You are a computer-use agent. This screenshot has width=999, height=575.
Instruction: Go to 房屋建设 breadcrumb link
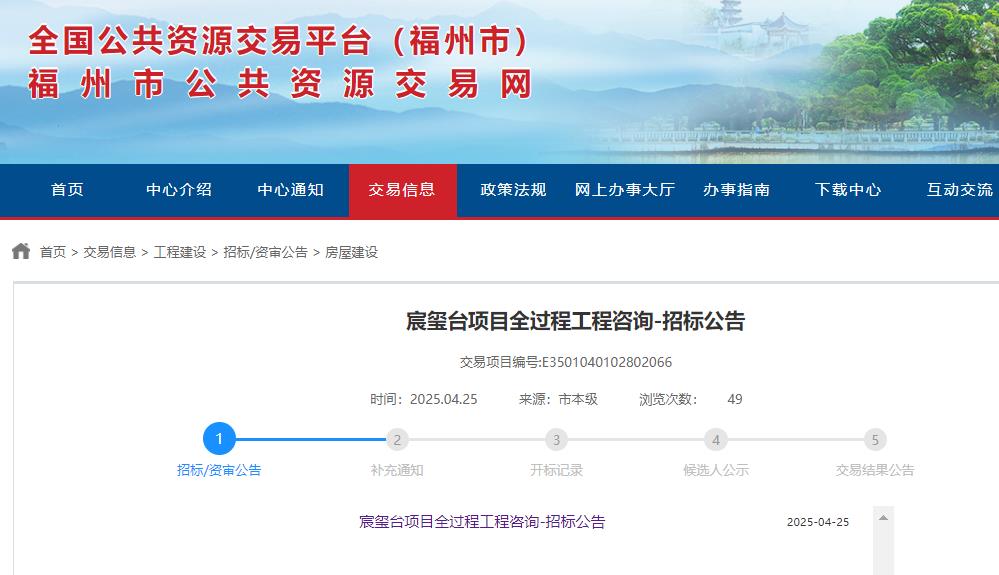pyautogui.click(x=351, y=252)
